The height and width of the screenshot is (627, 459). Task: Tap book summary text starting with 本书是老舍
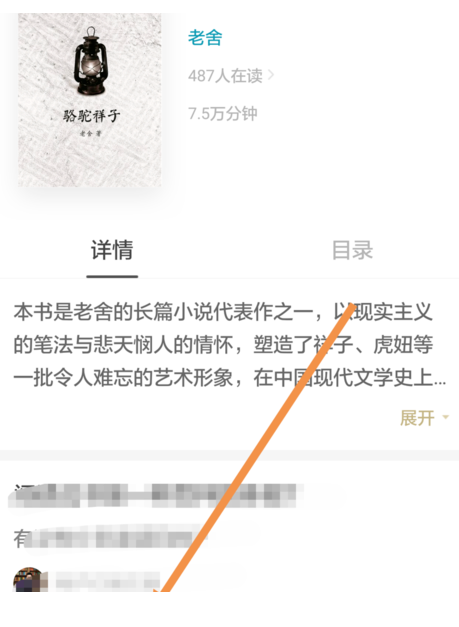coord(230,345)
